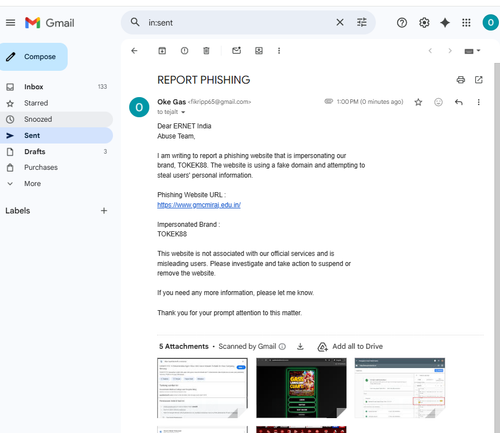Go to the older conversation arrow
The width and height of the screenshot is (500, 433).
(450, 51)
